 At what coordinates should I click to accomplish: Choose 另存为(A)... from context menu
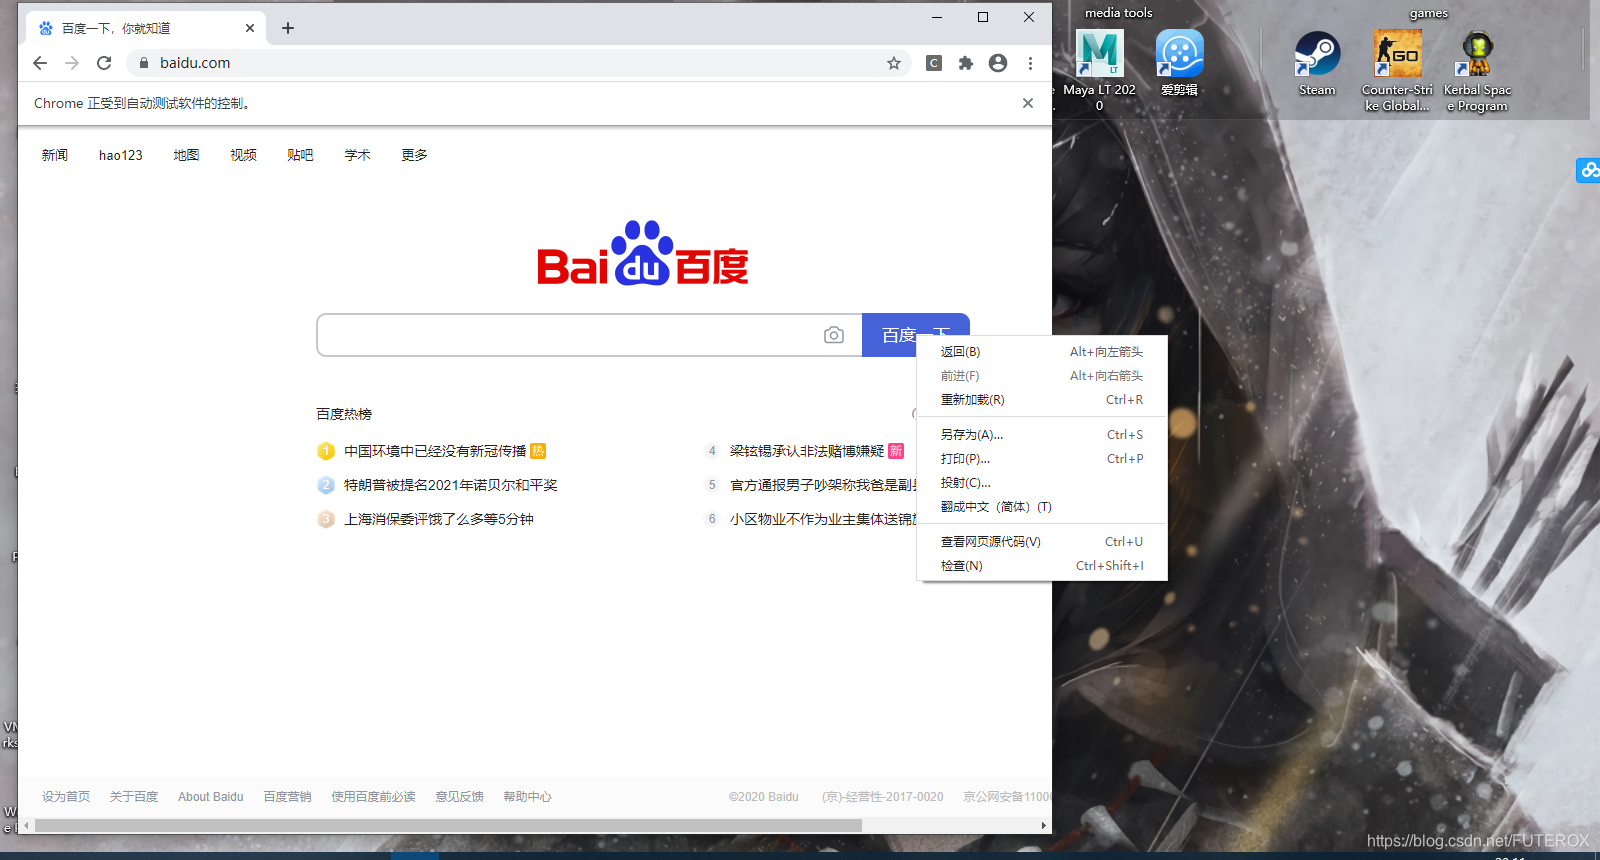point(1042,435)
